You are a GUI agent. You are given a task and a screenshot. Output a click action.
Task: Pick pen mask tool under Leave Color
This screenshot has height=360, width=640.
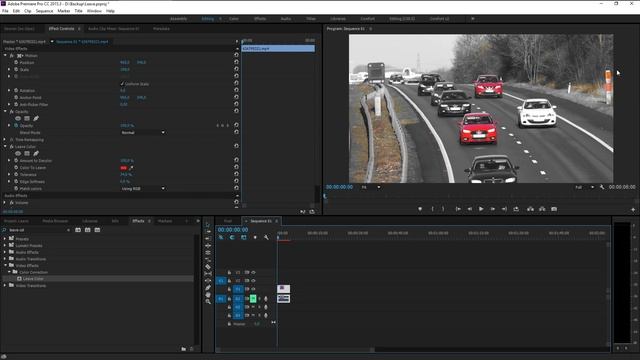[36, 153]
